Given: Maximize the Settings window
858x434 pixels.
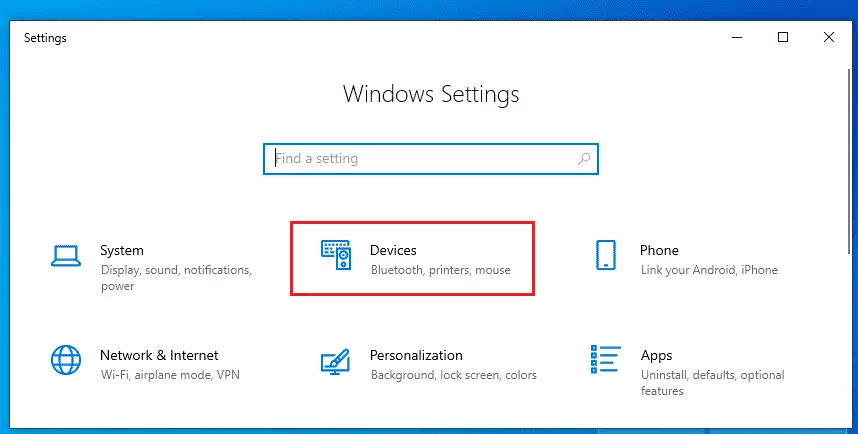Looking at the screenshot, I should (x=783, y=37).
